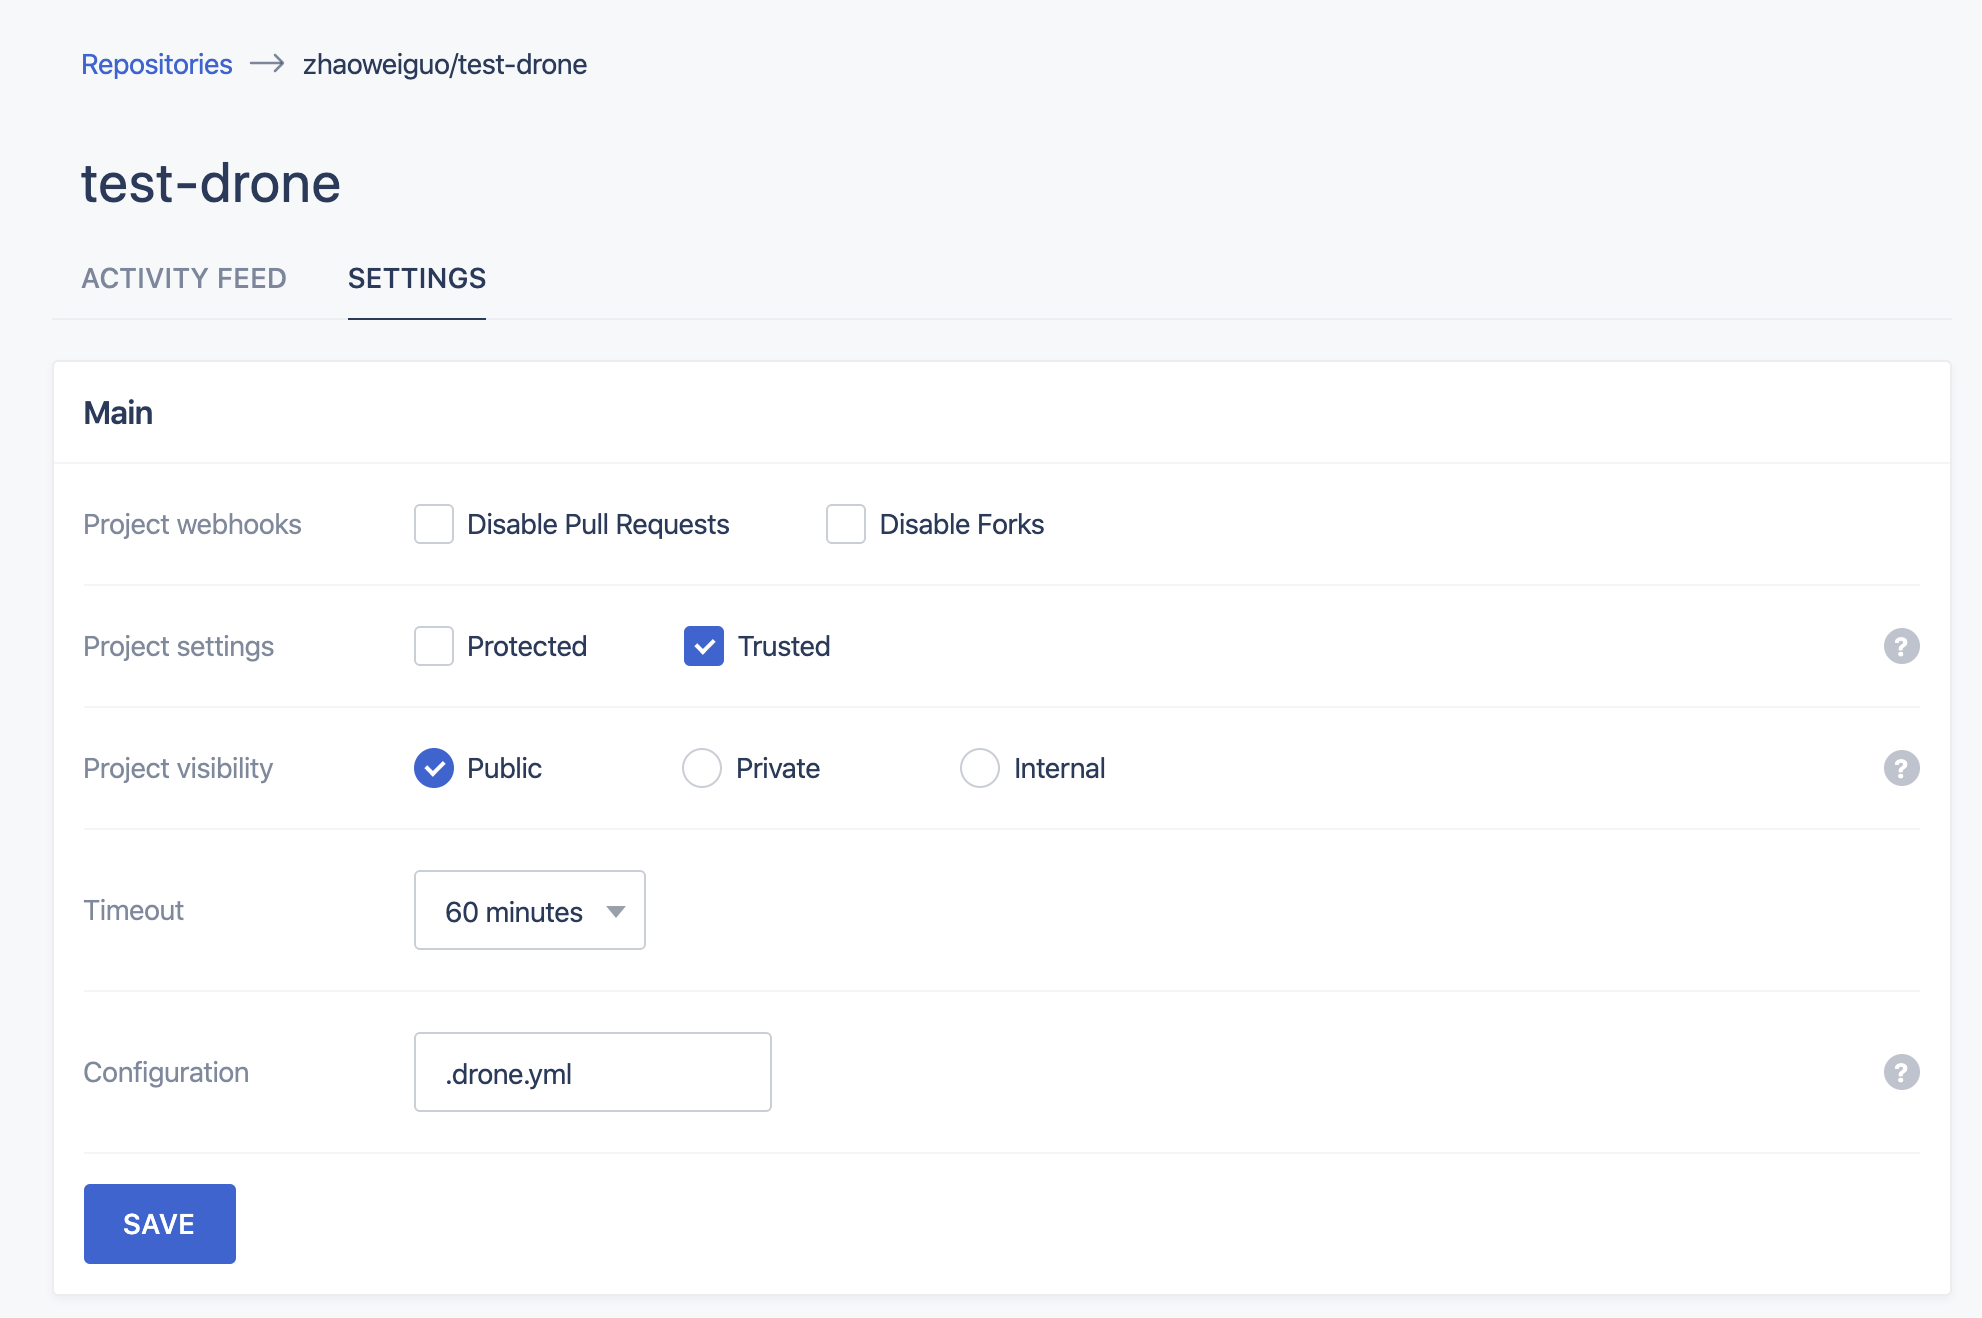Click help icon for Project settings
Image resolution: width=1982 pixels, height=1318 pixels.
point(1901,646)
